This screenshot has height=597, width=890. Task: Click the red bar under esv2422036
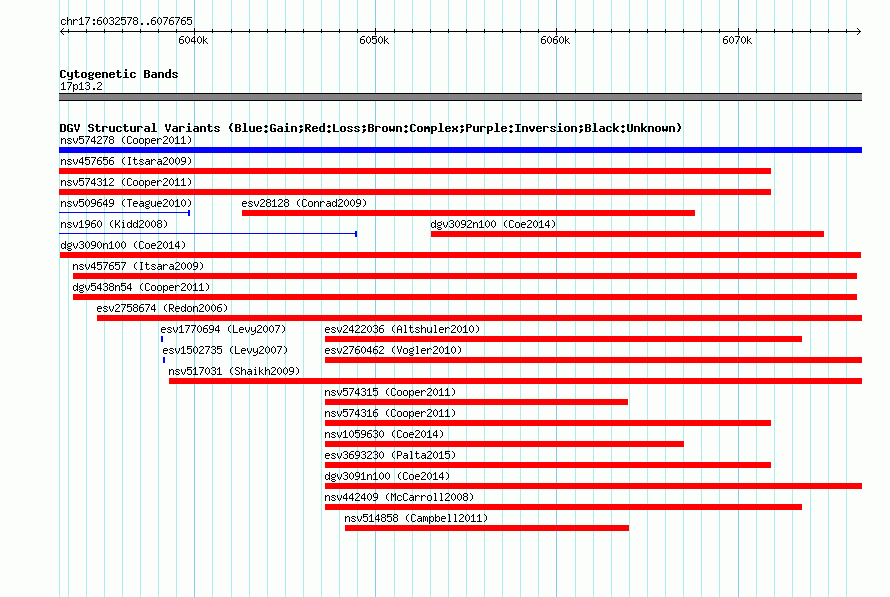click(x=563, y=339)
